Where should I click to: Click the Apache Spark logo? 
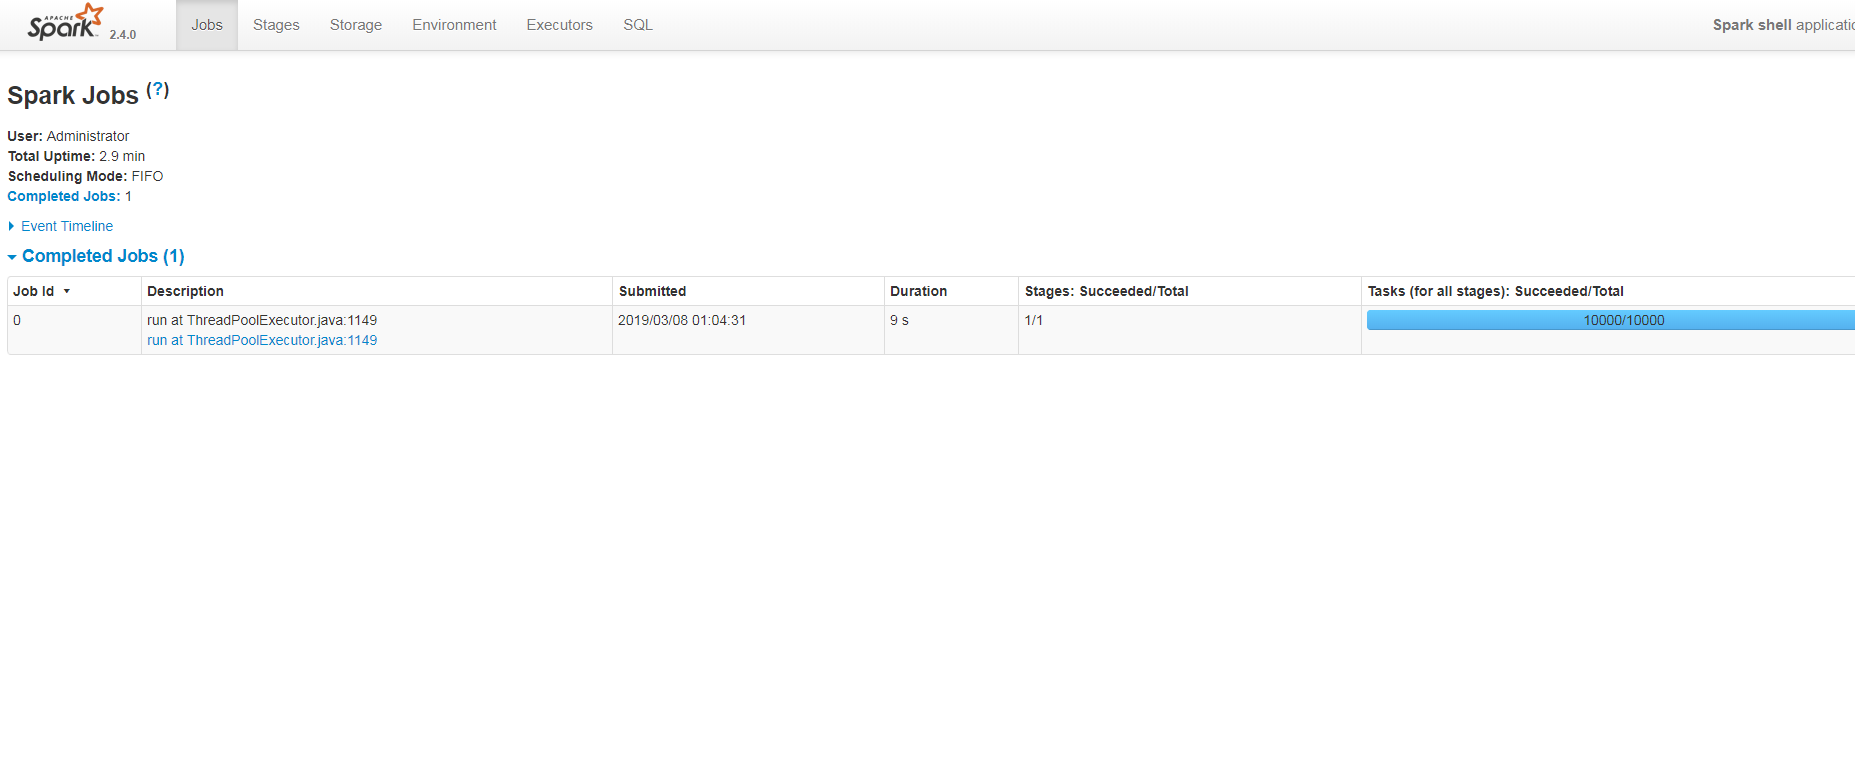point(65,22)
